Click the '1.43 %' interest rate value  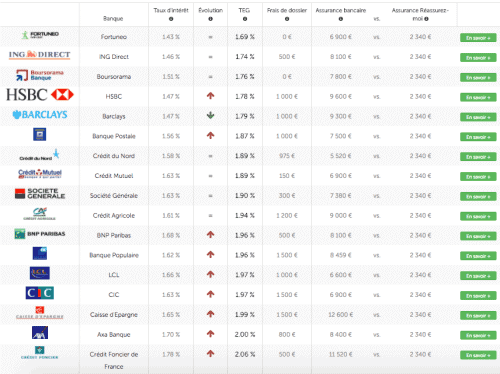click(x=171, y=37)
